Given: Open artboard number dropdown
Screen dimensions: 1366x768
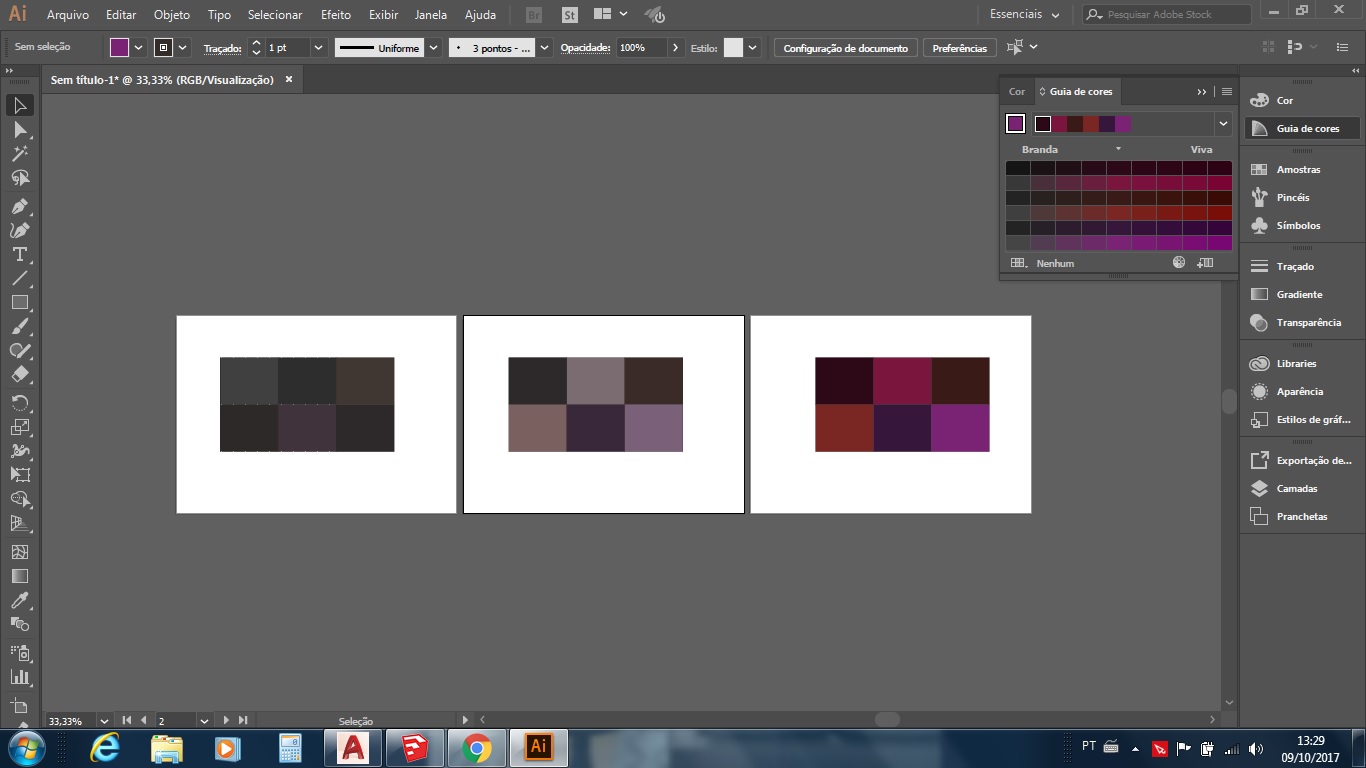Looking at the screenshot, I should 204,720.
